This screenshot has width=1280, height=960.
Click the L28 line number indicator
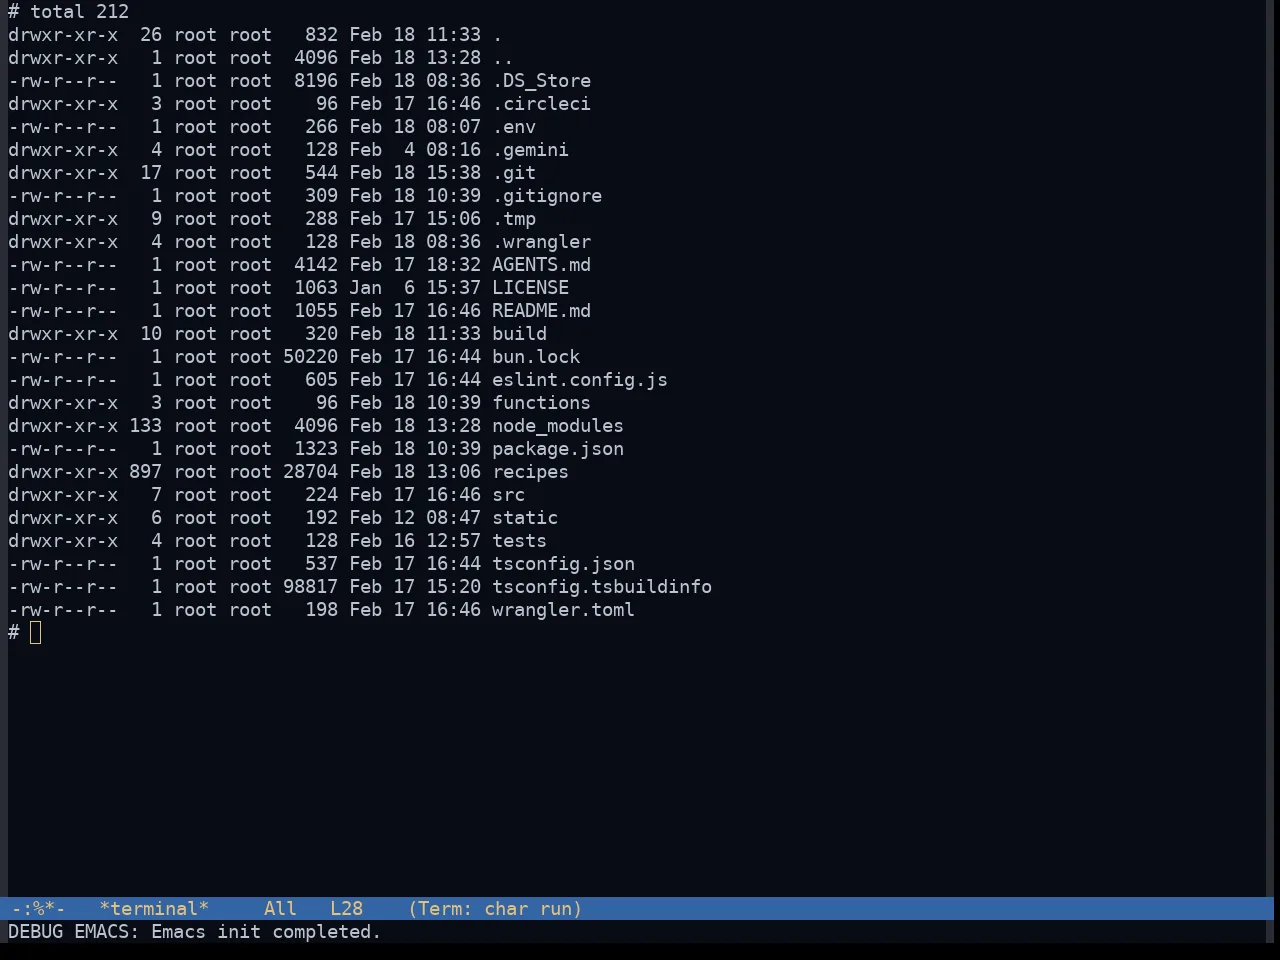point(346,909)
